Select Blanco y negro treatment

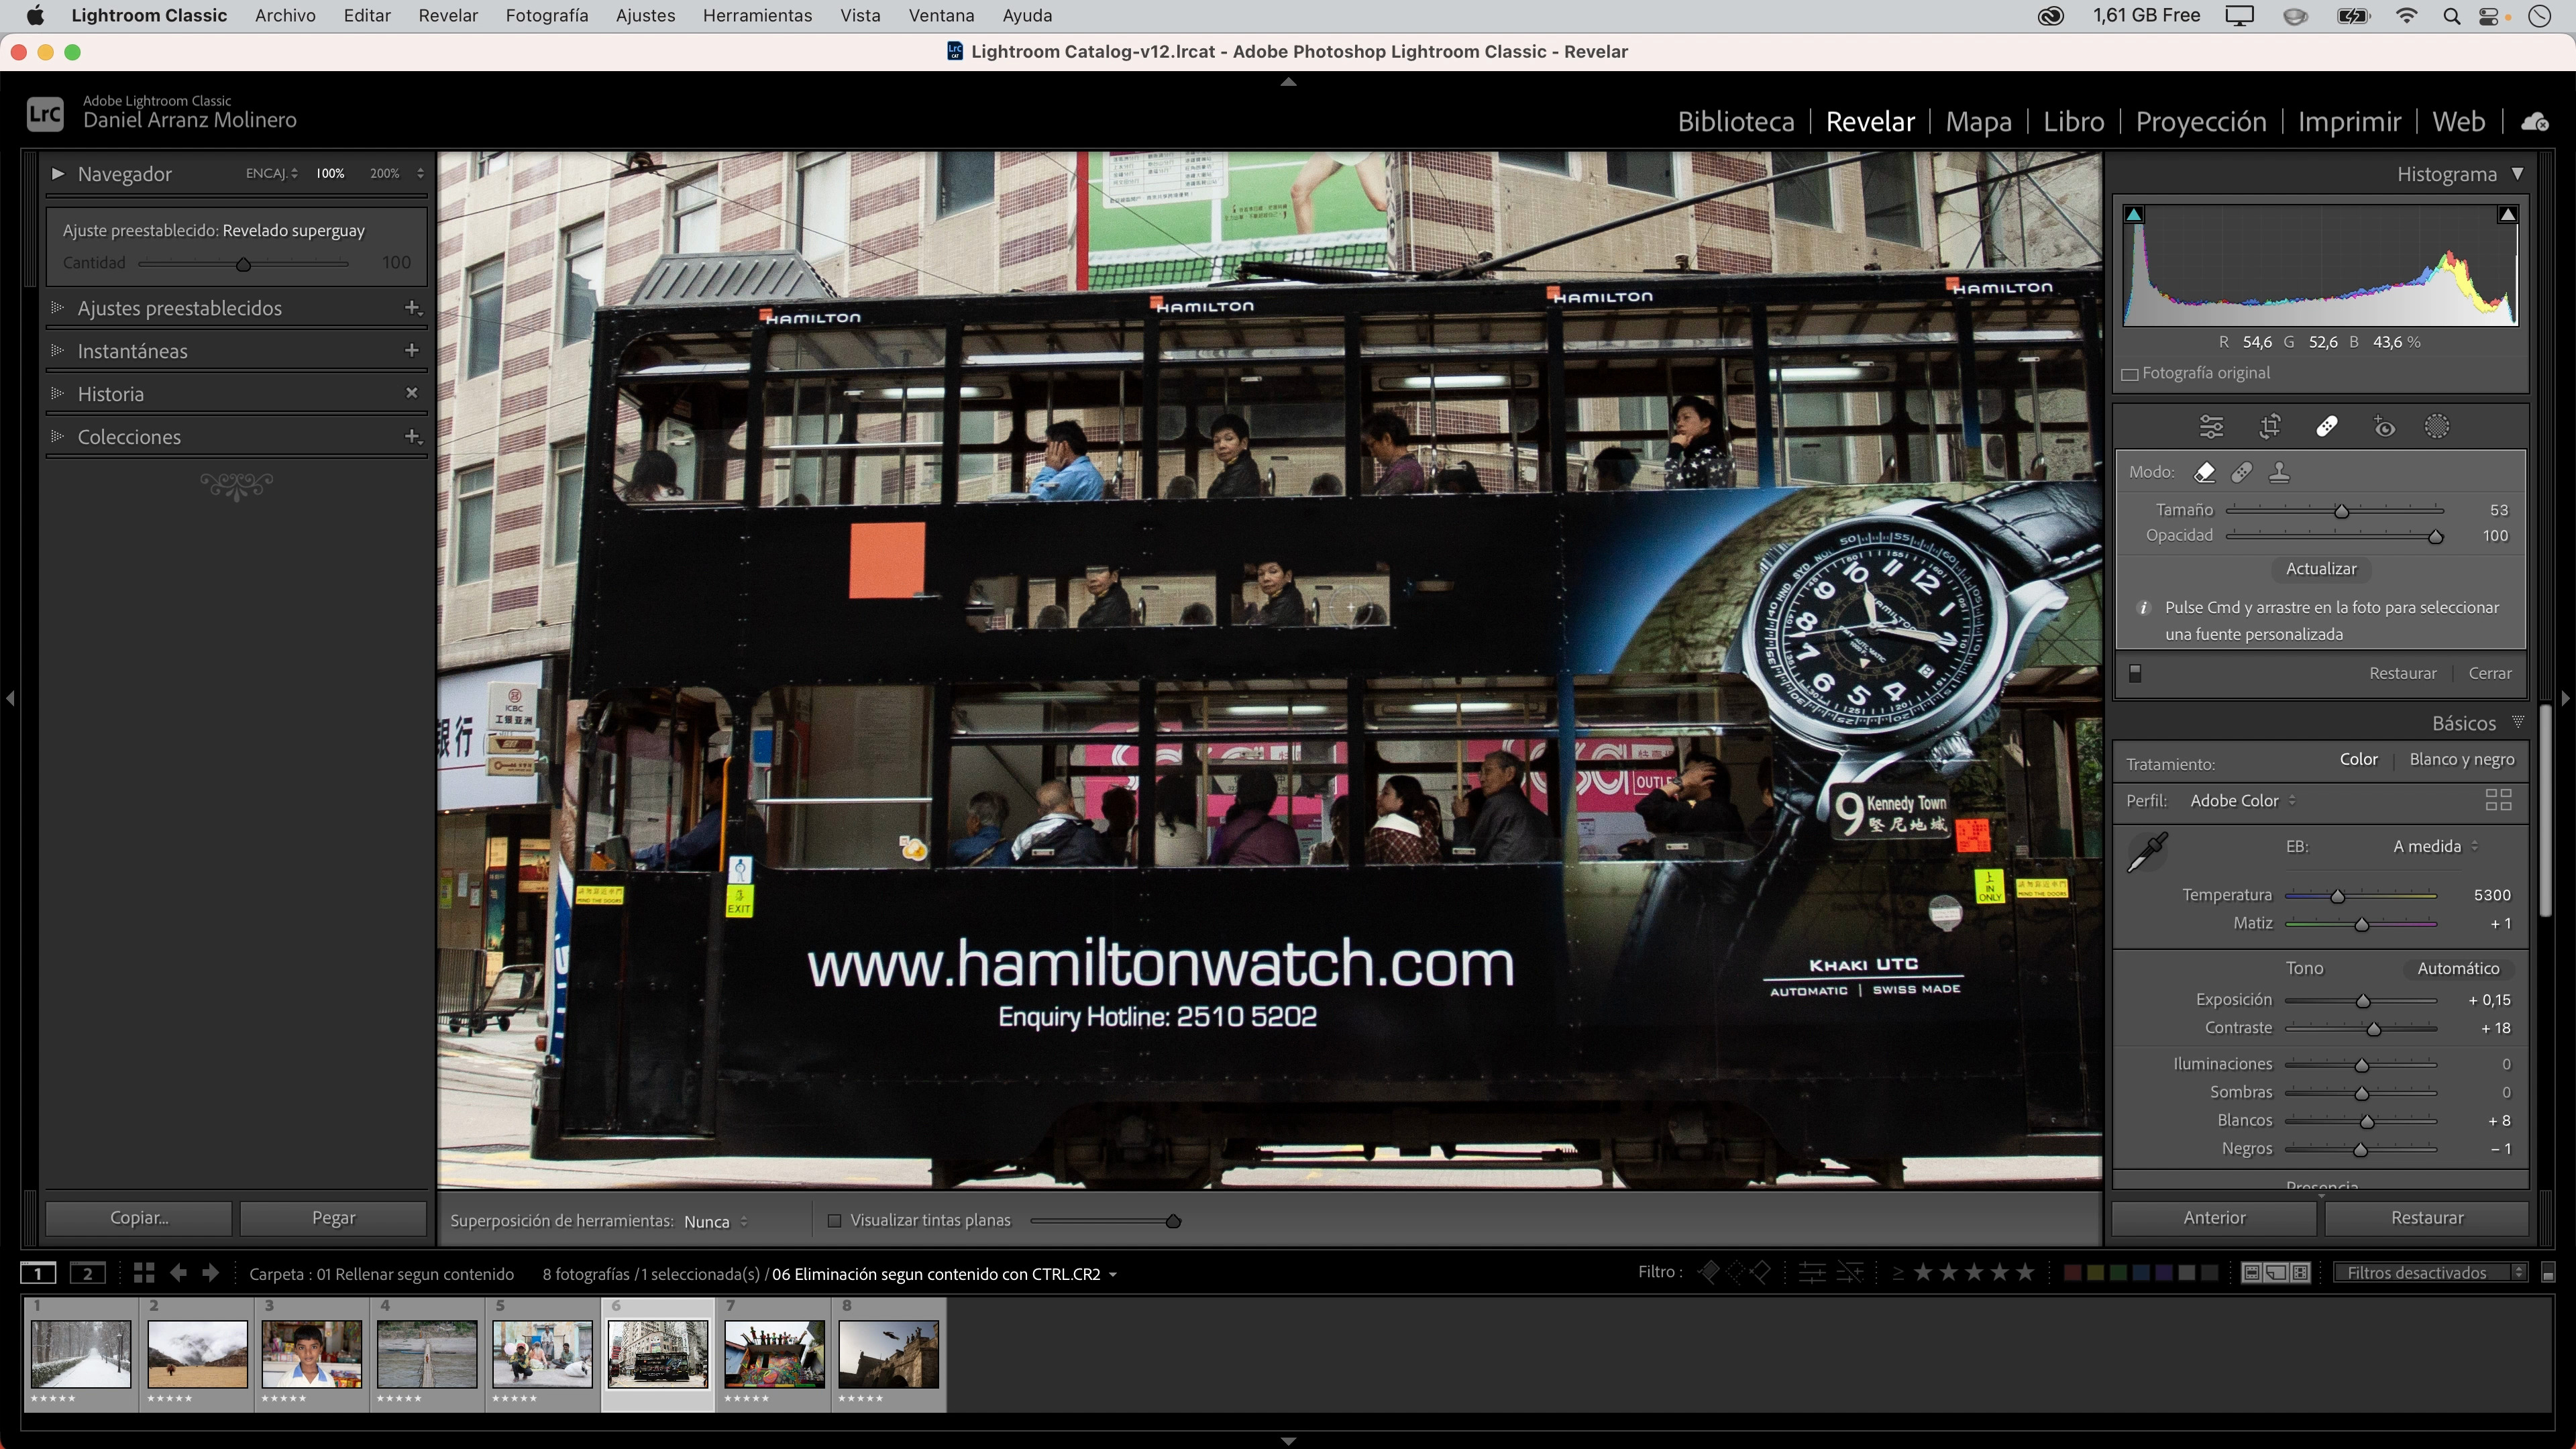pos(2462,760)
